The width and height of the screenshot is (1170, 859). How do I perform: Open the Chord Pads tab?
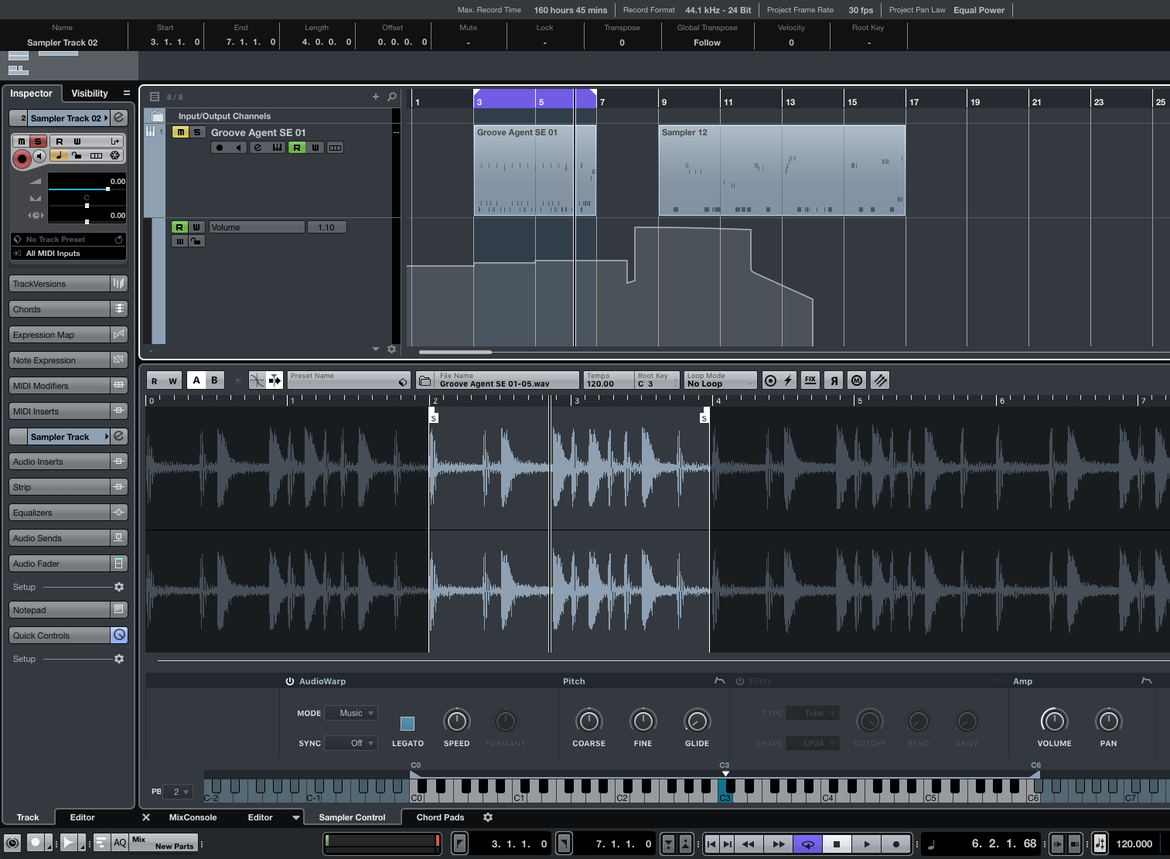click(x=440, y=817)
